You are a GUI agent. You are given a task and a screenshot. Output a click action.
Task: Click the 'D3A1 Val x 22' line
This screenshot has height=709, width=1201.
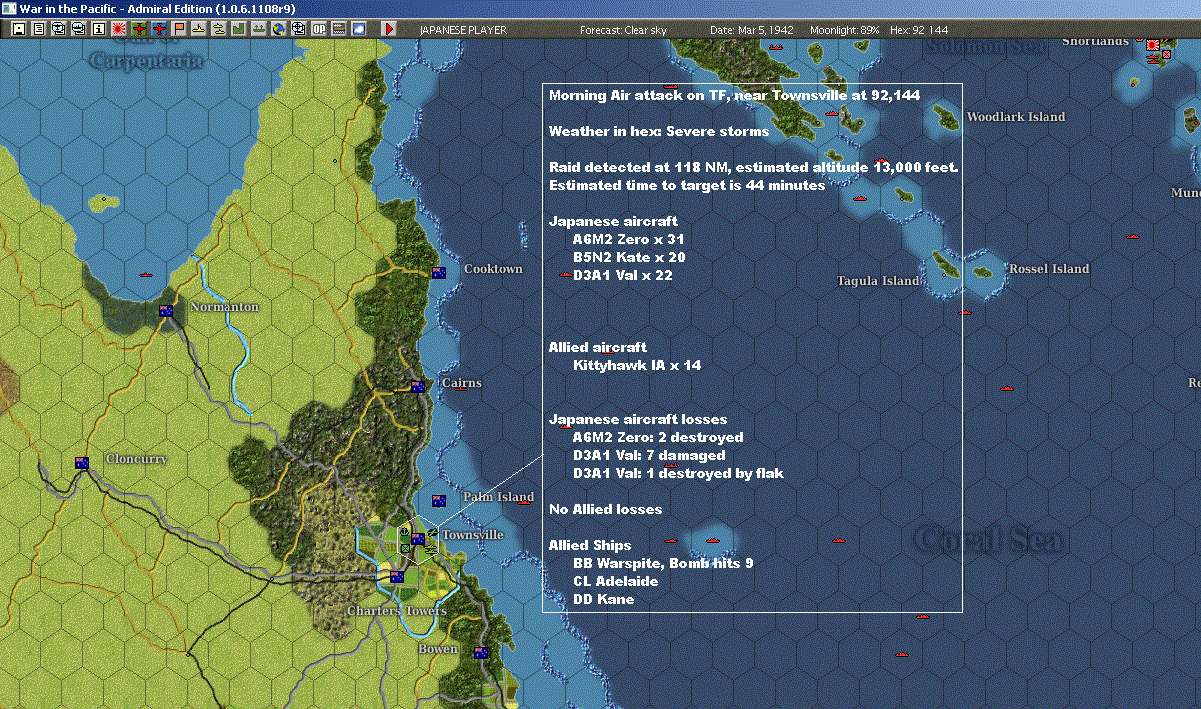(x=623, y=276)
